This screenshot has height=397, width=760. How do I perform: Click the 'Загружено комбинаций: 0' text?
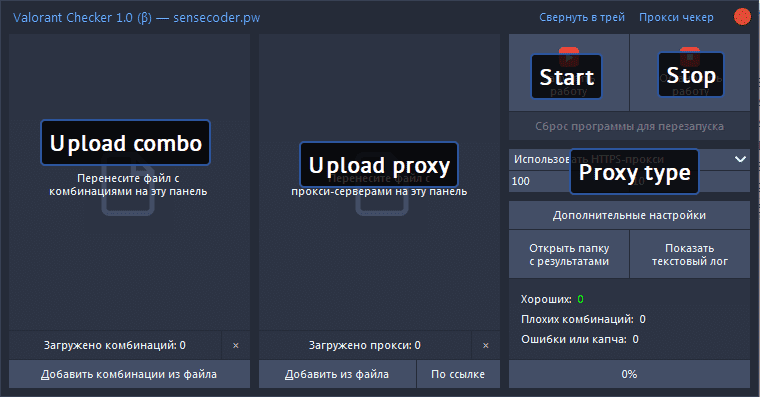coord(115,346)
